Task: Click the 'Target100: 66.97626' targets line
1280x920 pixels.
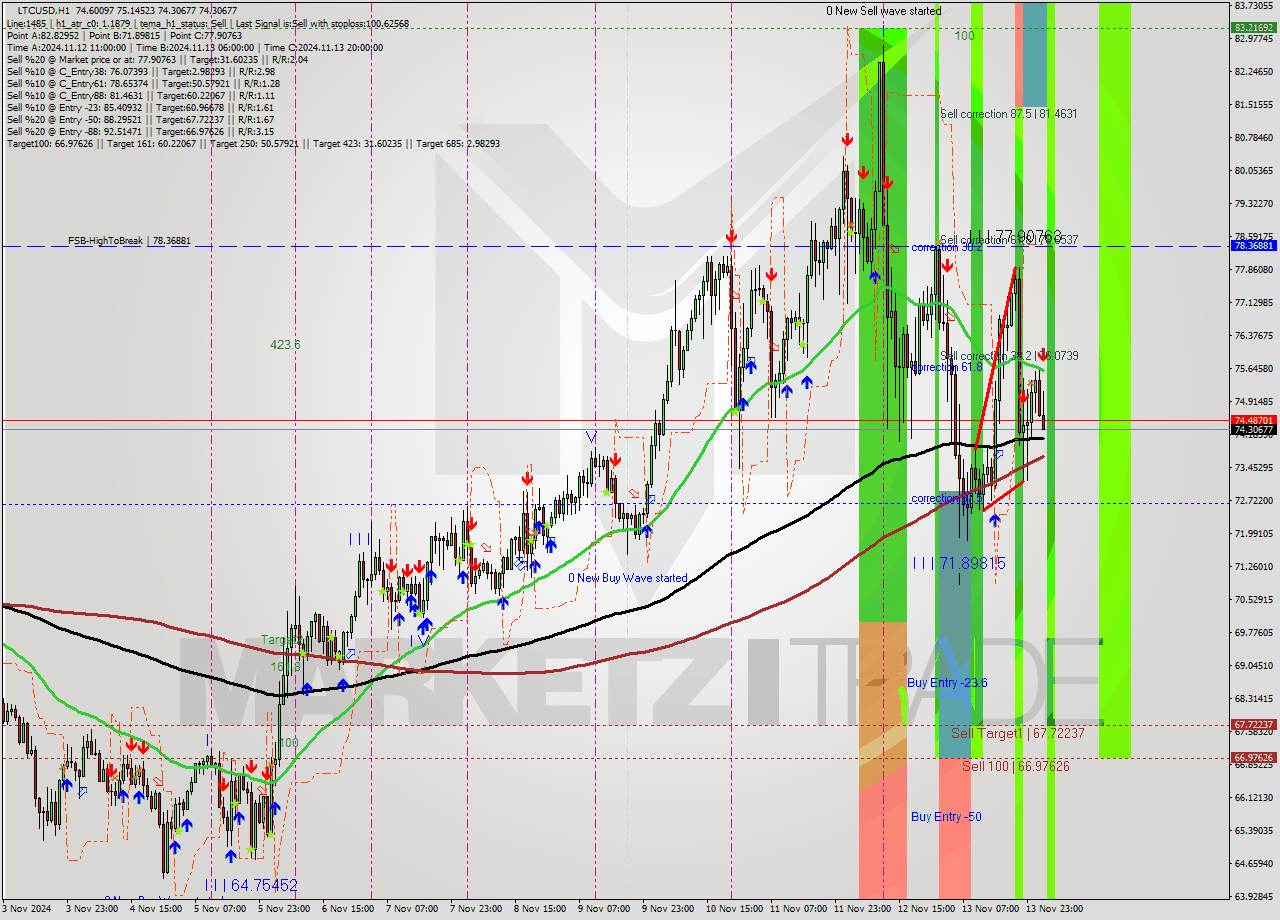Action: tap(253, 144)
